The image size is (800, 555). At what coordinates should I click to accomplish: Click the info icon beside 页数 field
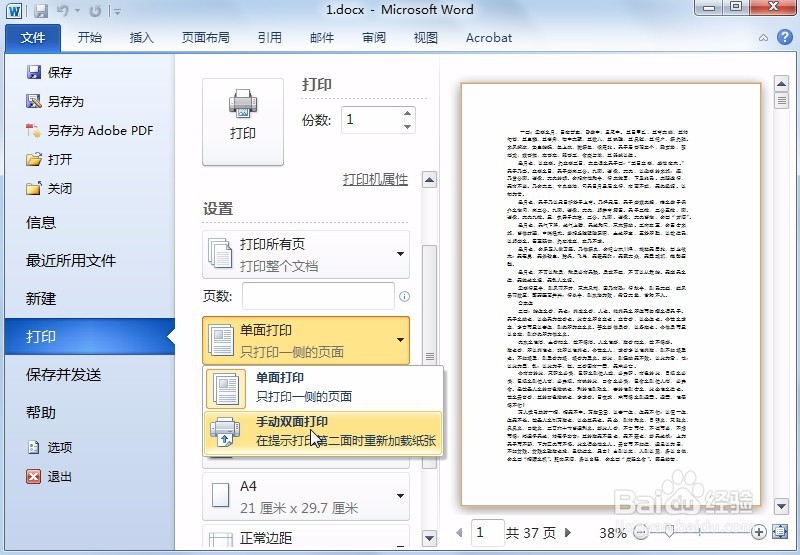point(404,296)
